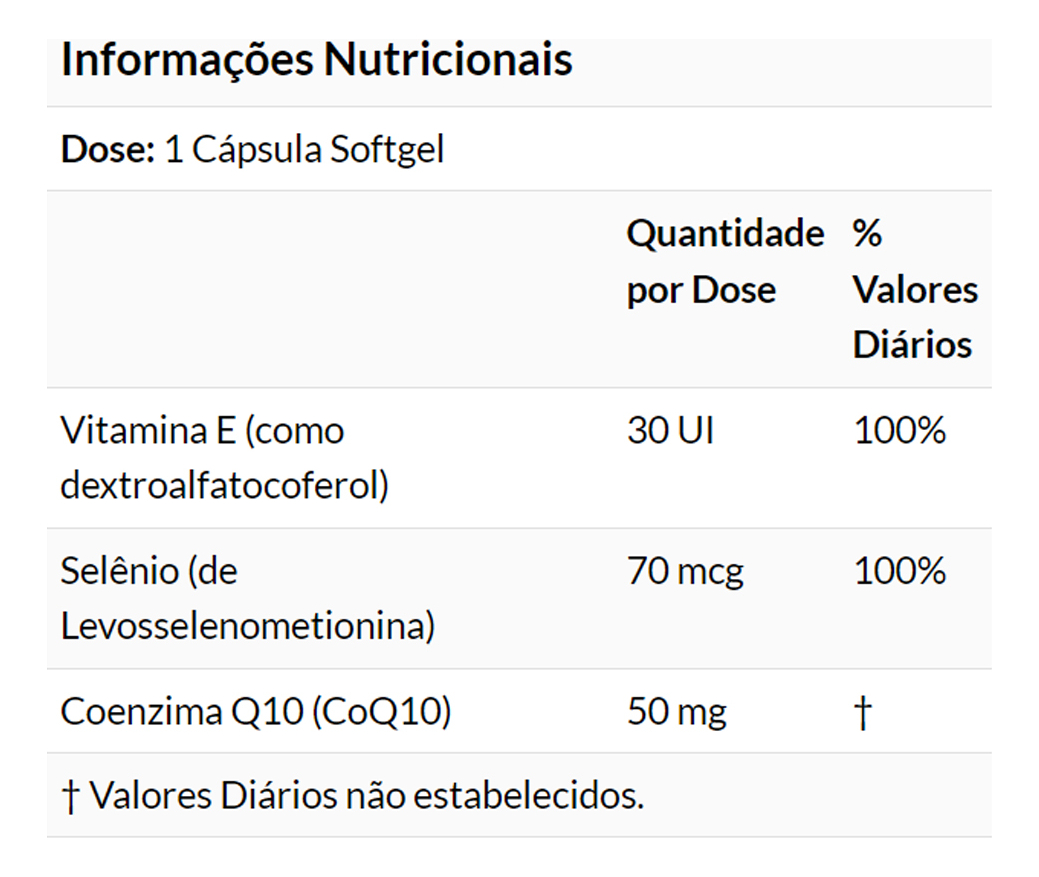Click the word "dextroalfatocoferol)"
The image size is (1039, 877).
click(x=224, y=486)
